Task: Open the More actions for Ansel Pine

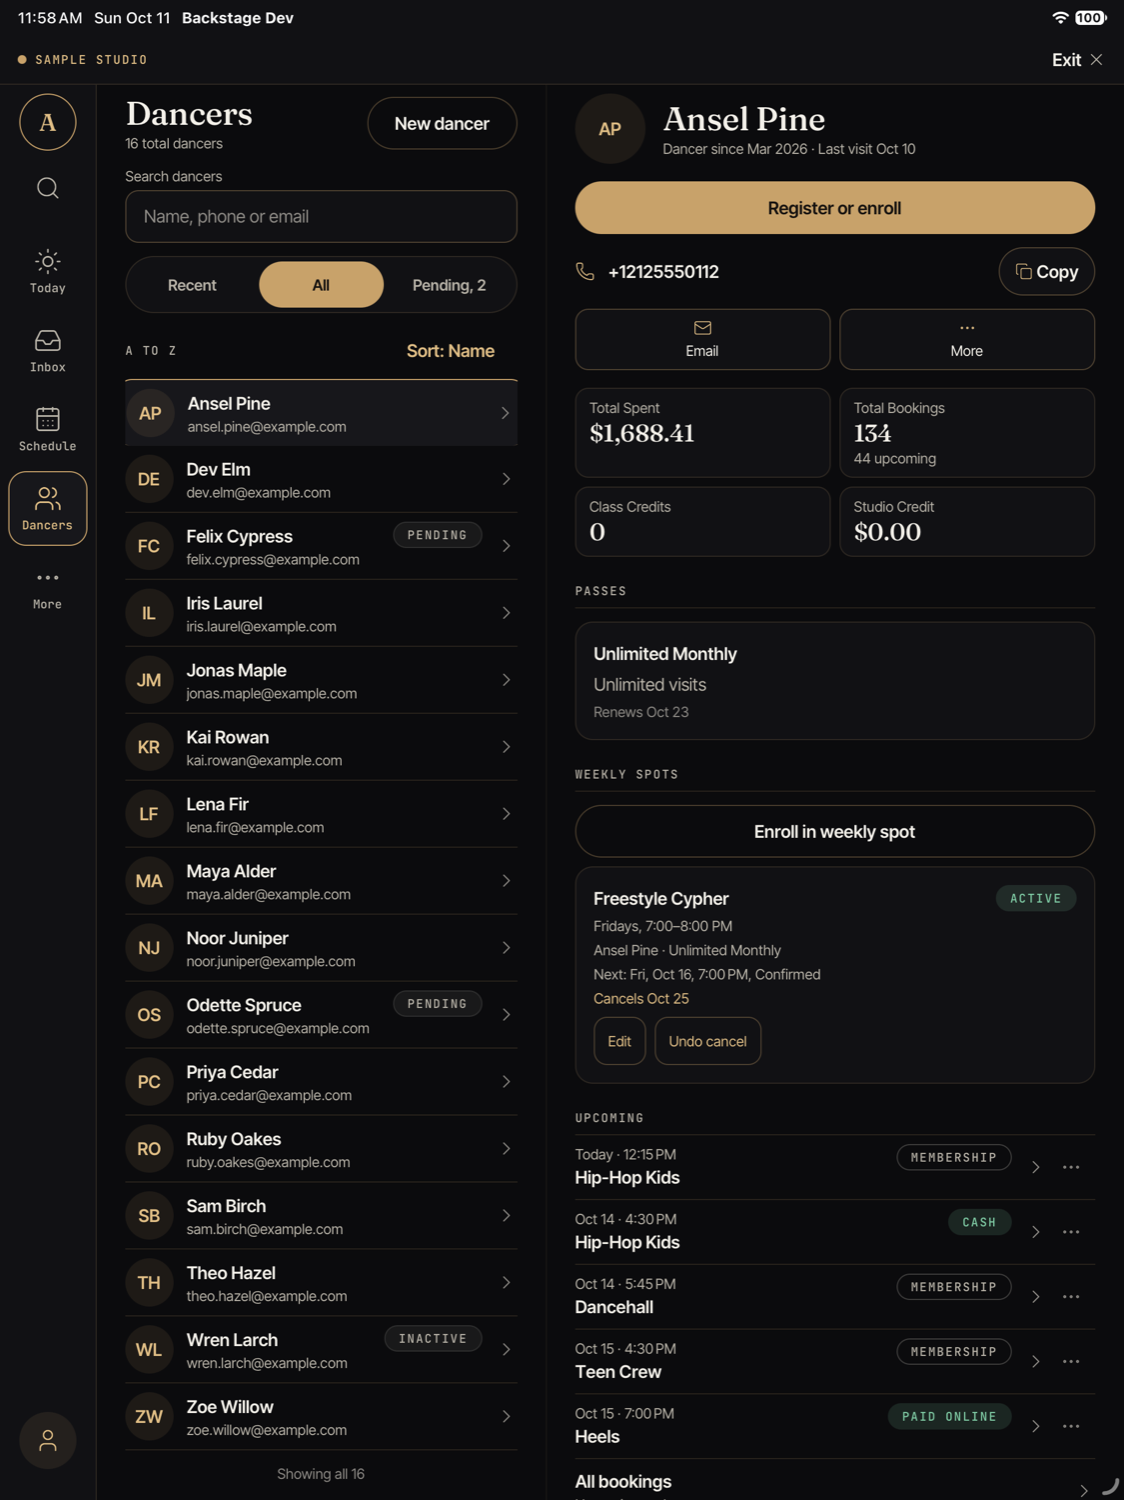Action: [x=967, y=339]
